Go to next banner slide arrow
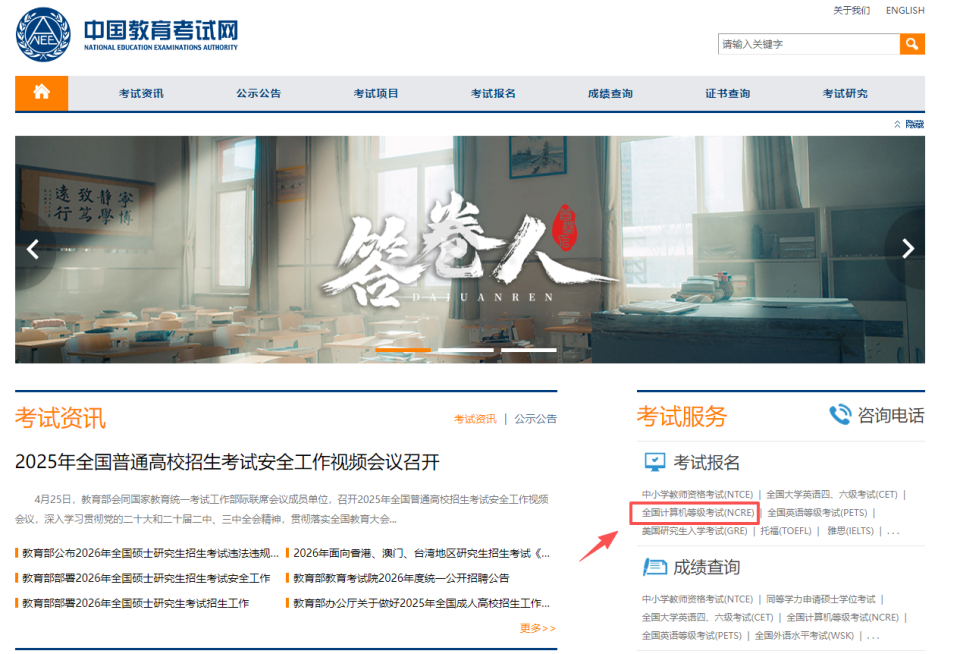This screenshot has height=654, width=960. pyautogui.click(x=908, y=248)
